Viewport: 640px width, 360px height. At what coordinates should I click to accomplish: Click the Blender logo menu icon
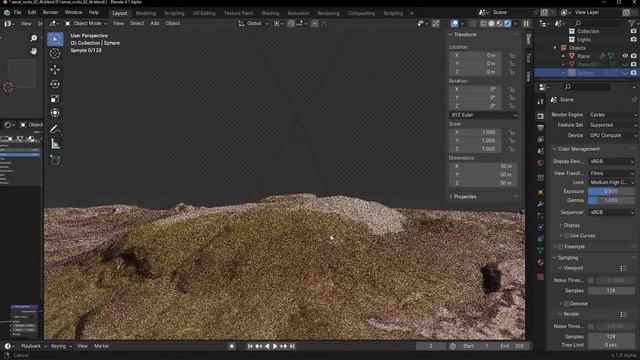7,13
